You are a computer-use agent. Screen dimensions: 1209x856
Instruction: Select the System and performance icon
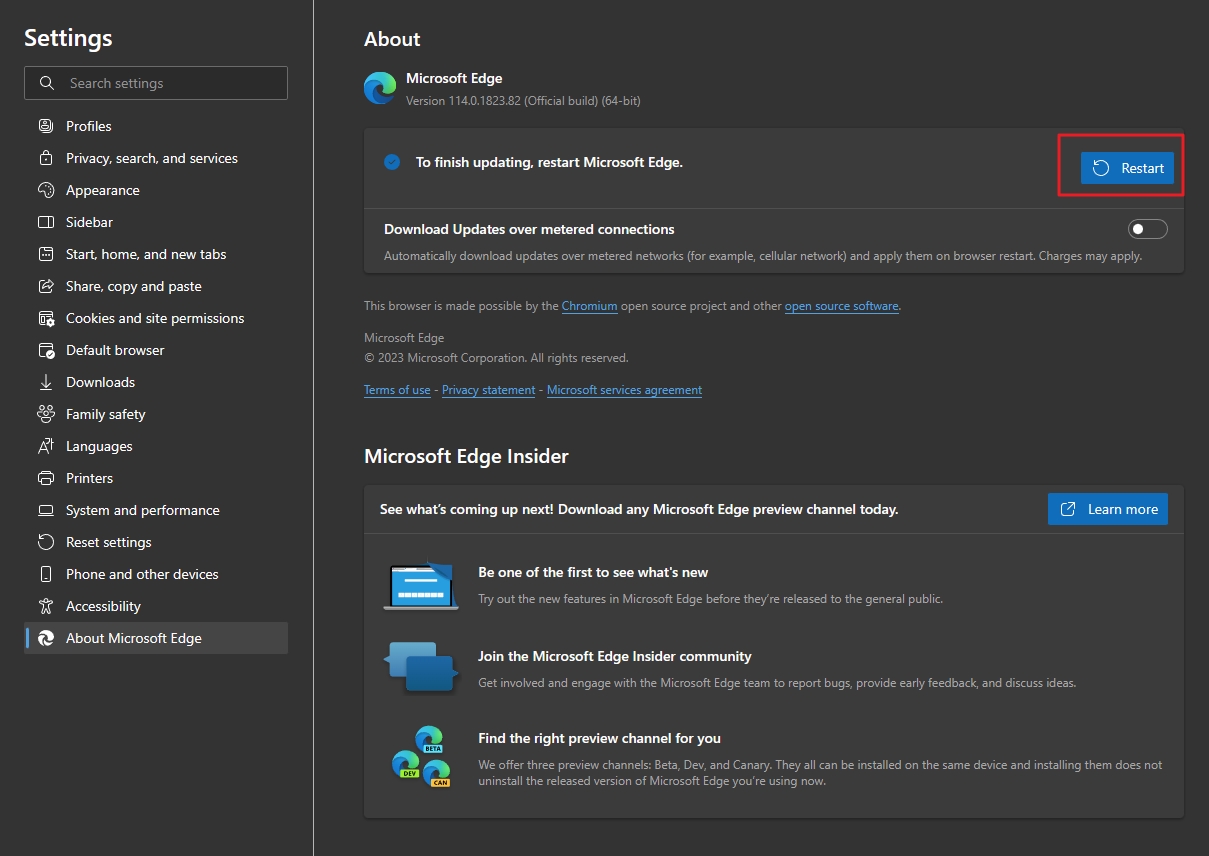pos(46,510)
